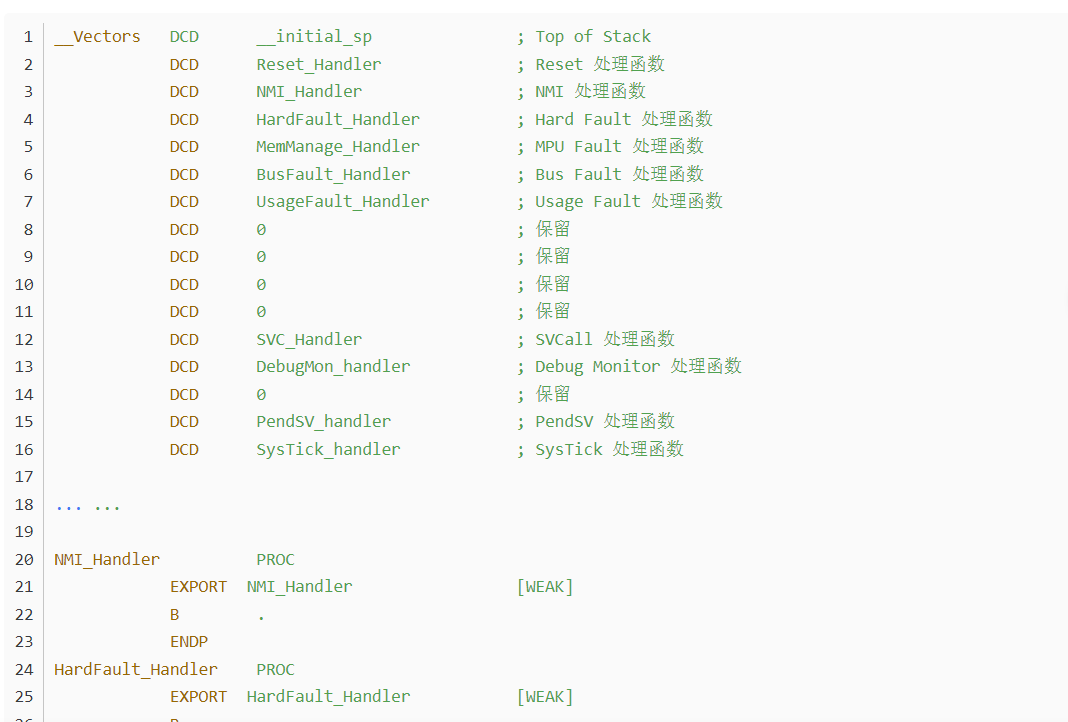Click the __initial_sp symbol
The height and width of the screenshot is (722, 1068).
click(314, 37)
